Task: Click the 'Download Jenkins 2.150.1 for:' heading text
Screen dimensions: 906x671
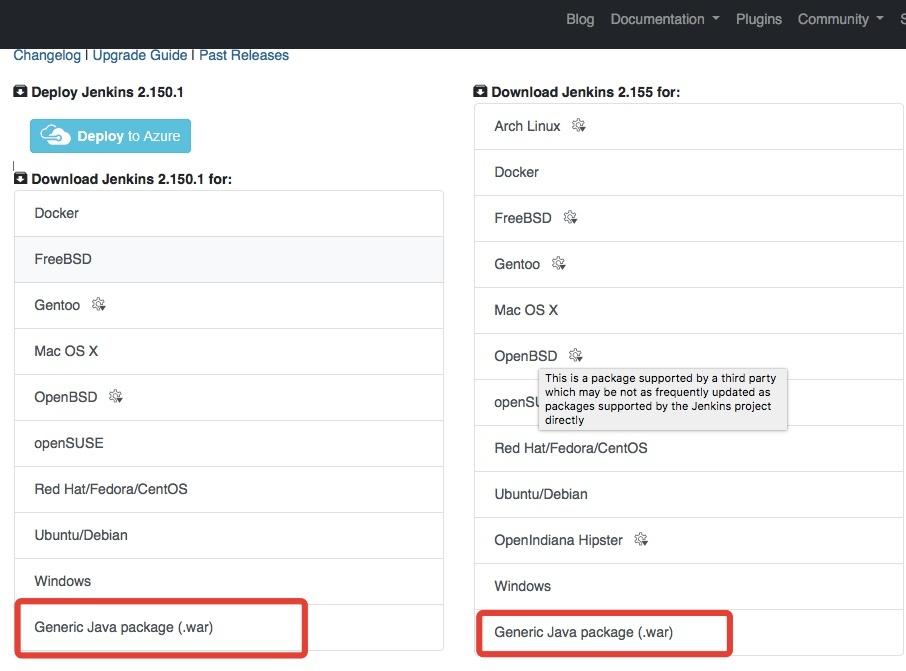Action: coord(132,179)
